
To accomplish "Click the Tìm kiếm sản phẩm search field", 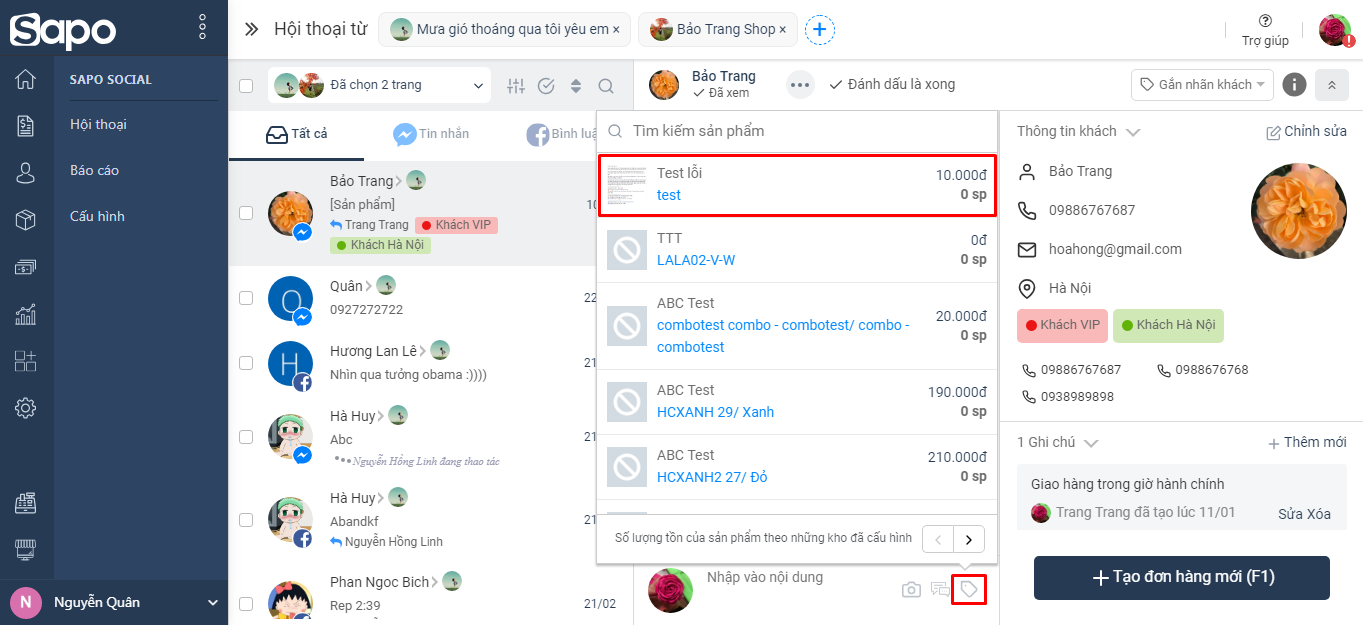I will pyautogui.click(x=798, y=131).
